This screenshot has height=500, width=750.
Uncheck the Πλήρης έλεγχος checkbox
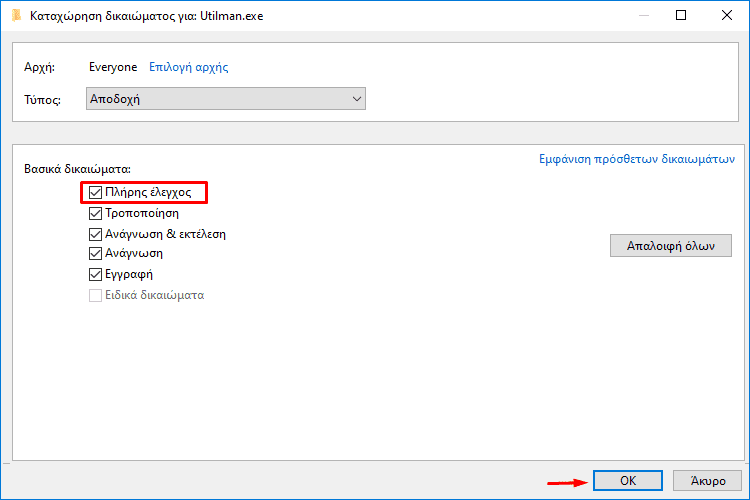[95, 192]
